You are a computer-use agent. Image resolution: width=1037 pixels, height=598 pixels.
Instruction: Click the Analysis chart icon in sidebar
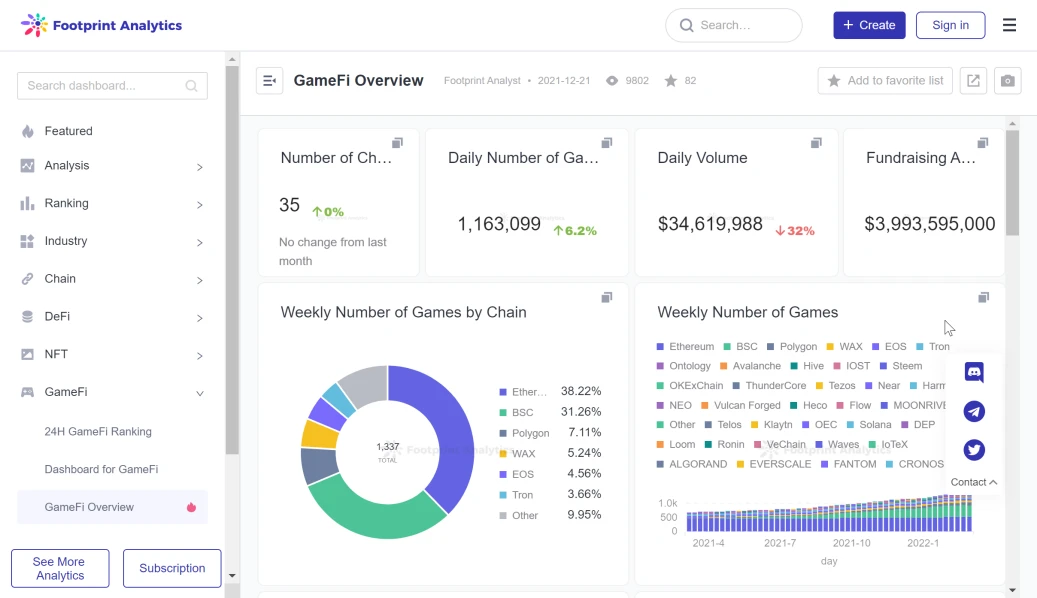click(27, 165)
